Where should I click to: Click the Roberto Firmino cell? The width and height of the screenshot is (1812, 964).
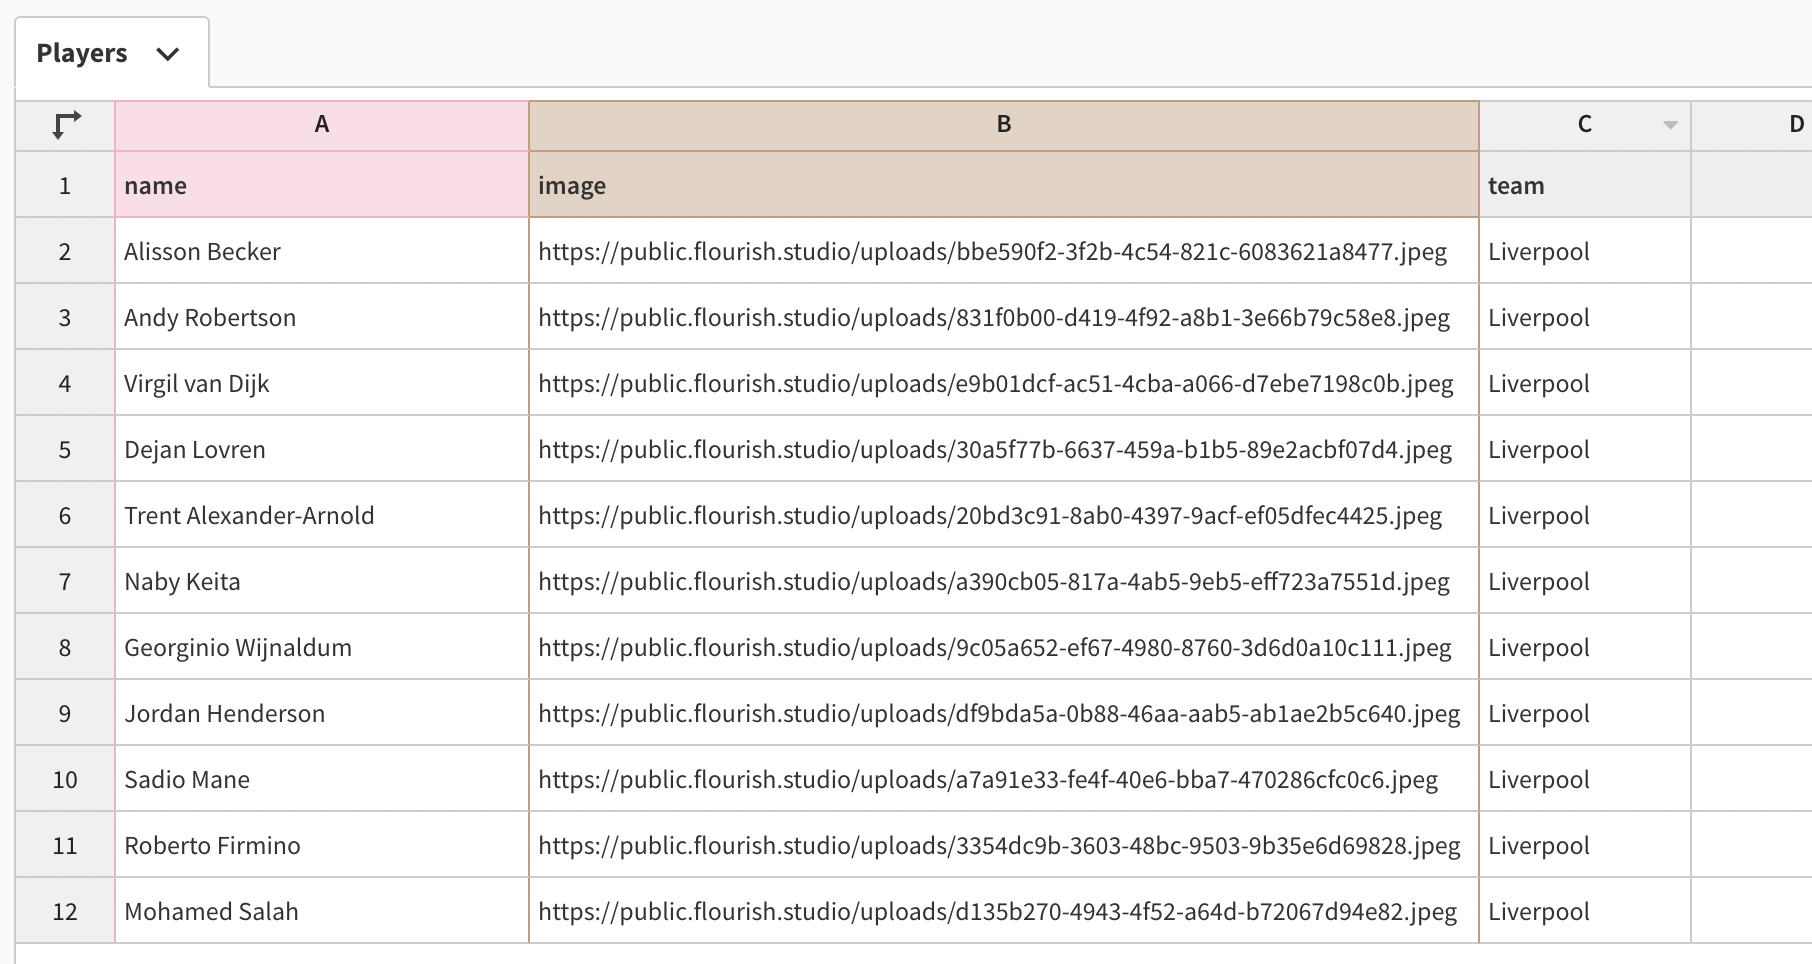(x=322, y=845)
